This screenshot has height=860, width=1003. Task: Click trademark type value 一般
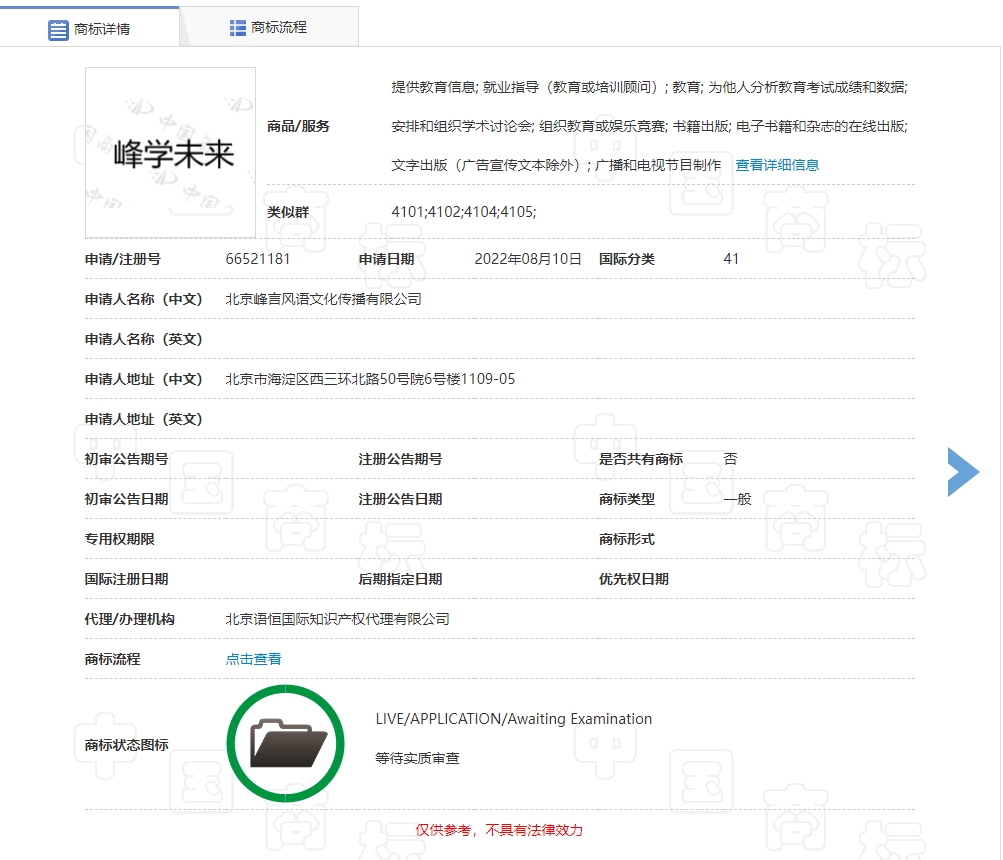tap(738, 499)
